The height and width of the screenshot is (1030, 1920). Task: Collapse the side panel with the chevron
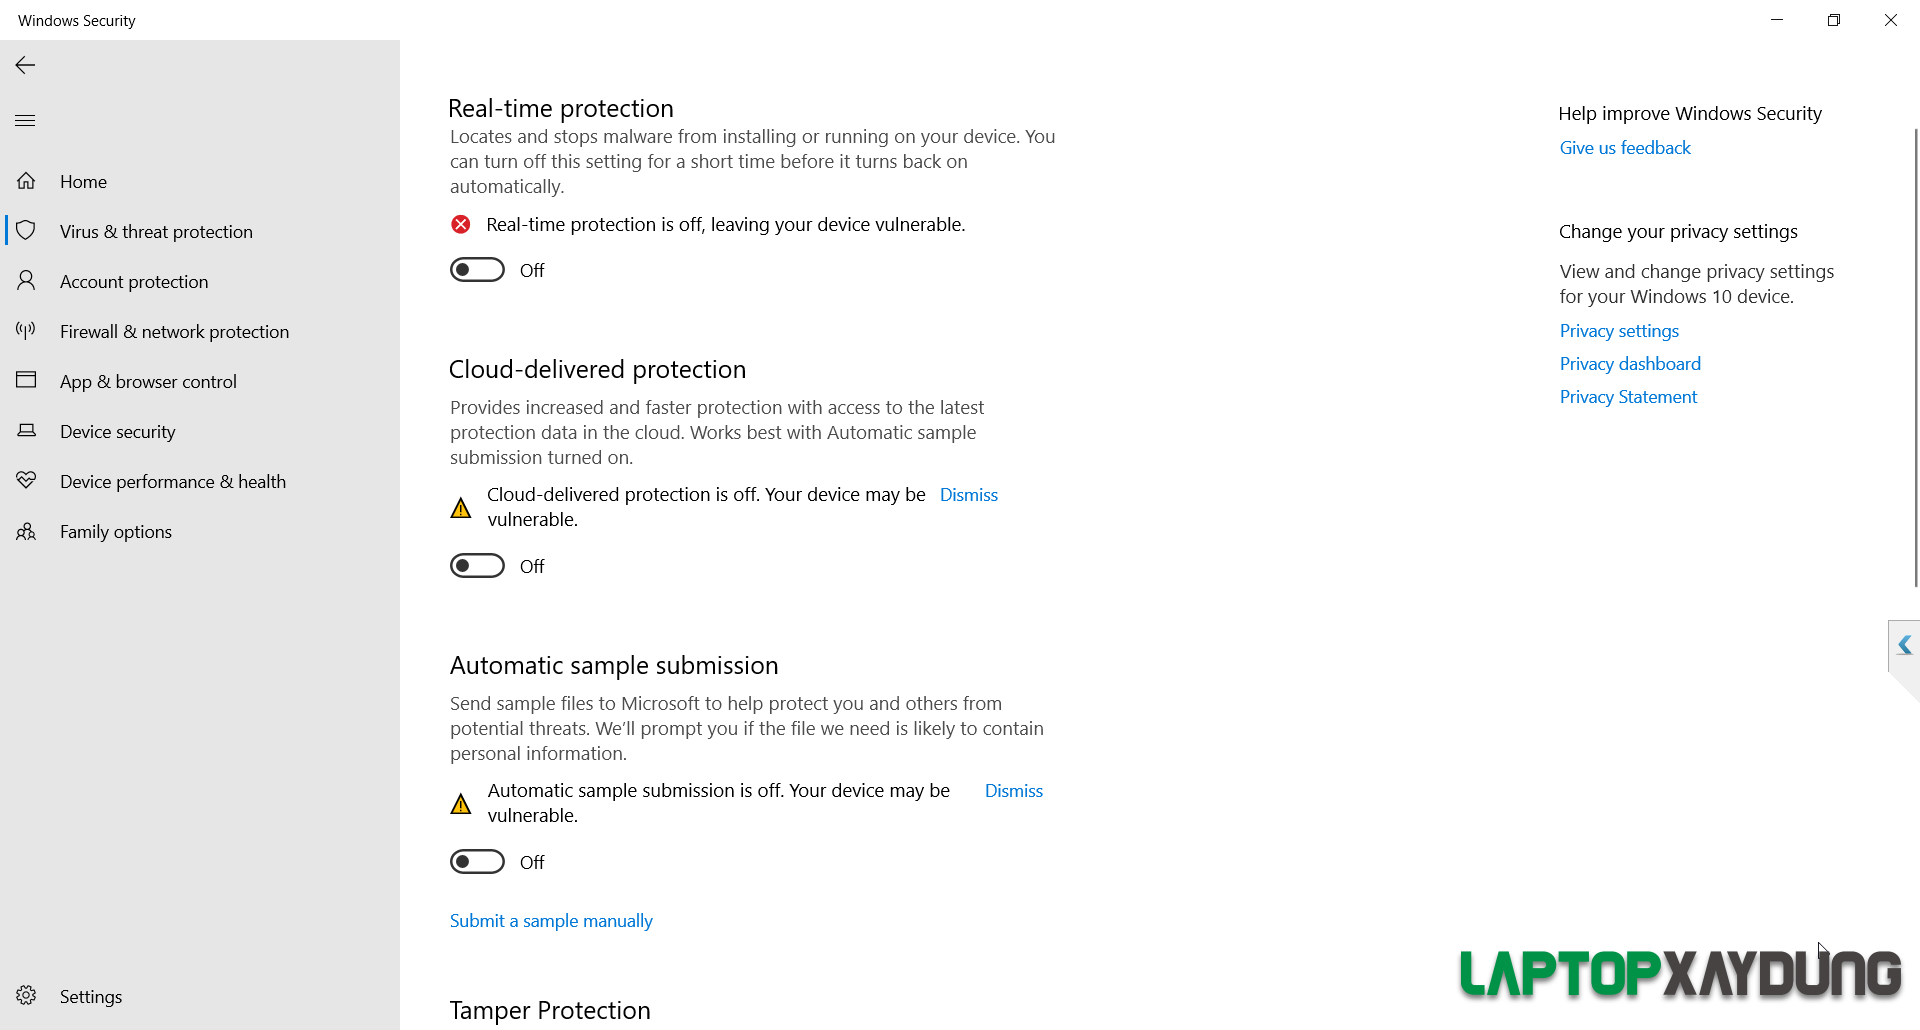[x=1905, y=645]
